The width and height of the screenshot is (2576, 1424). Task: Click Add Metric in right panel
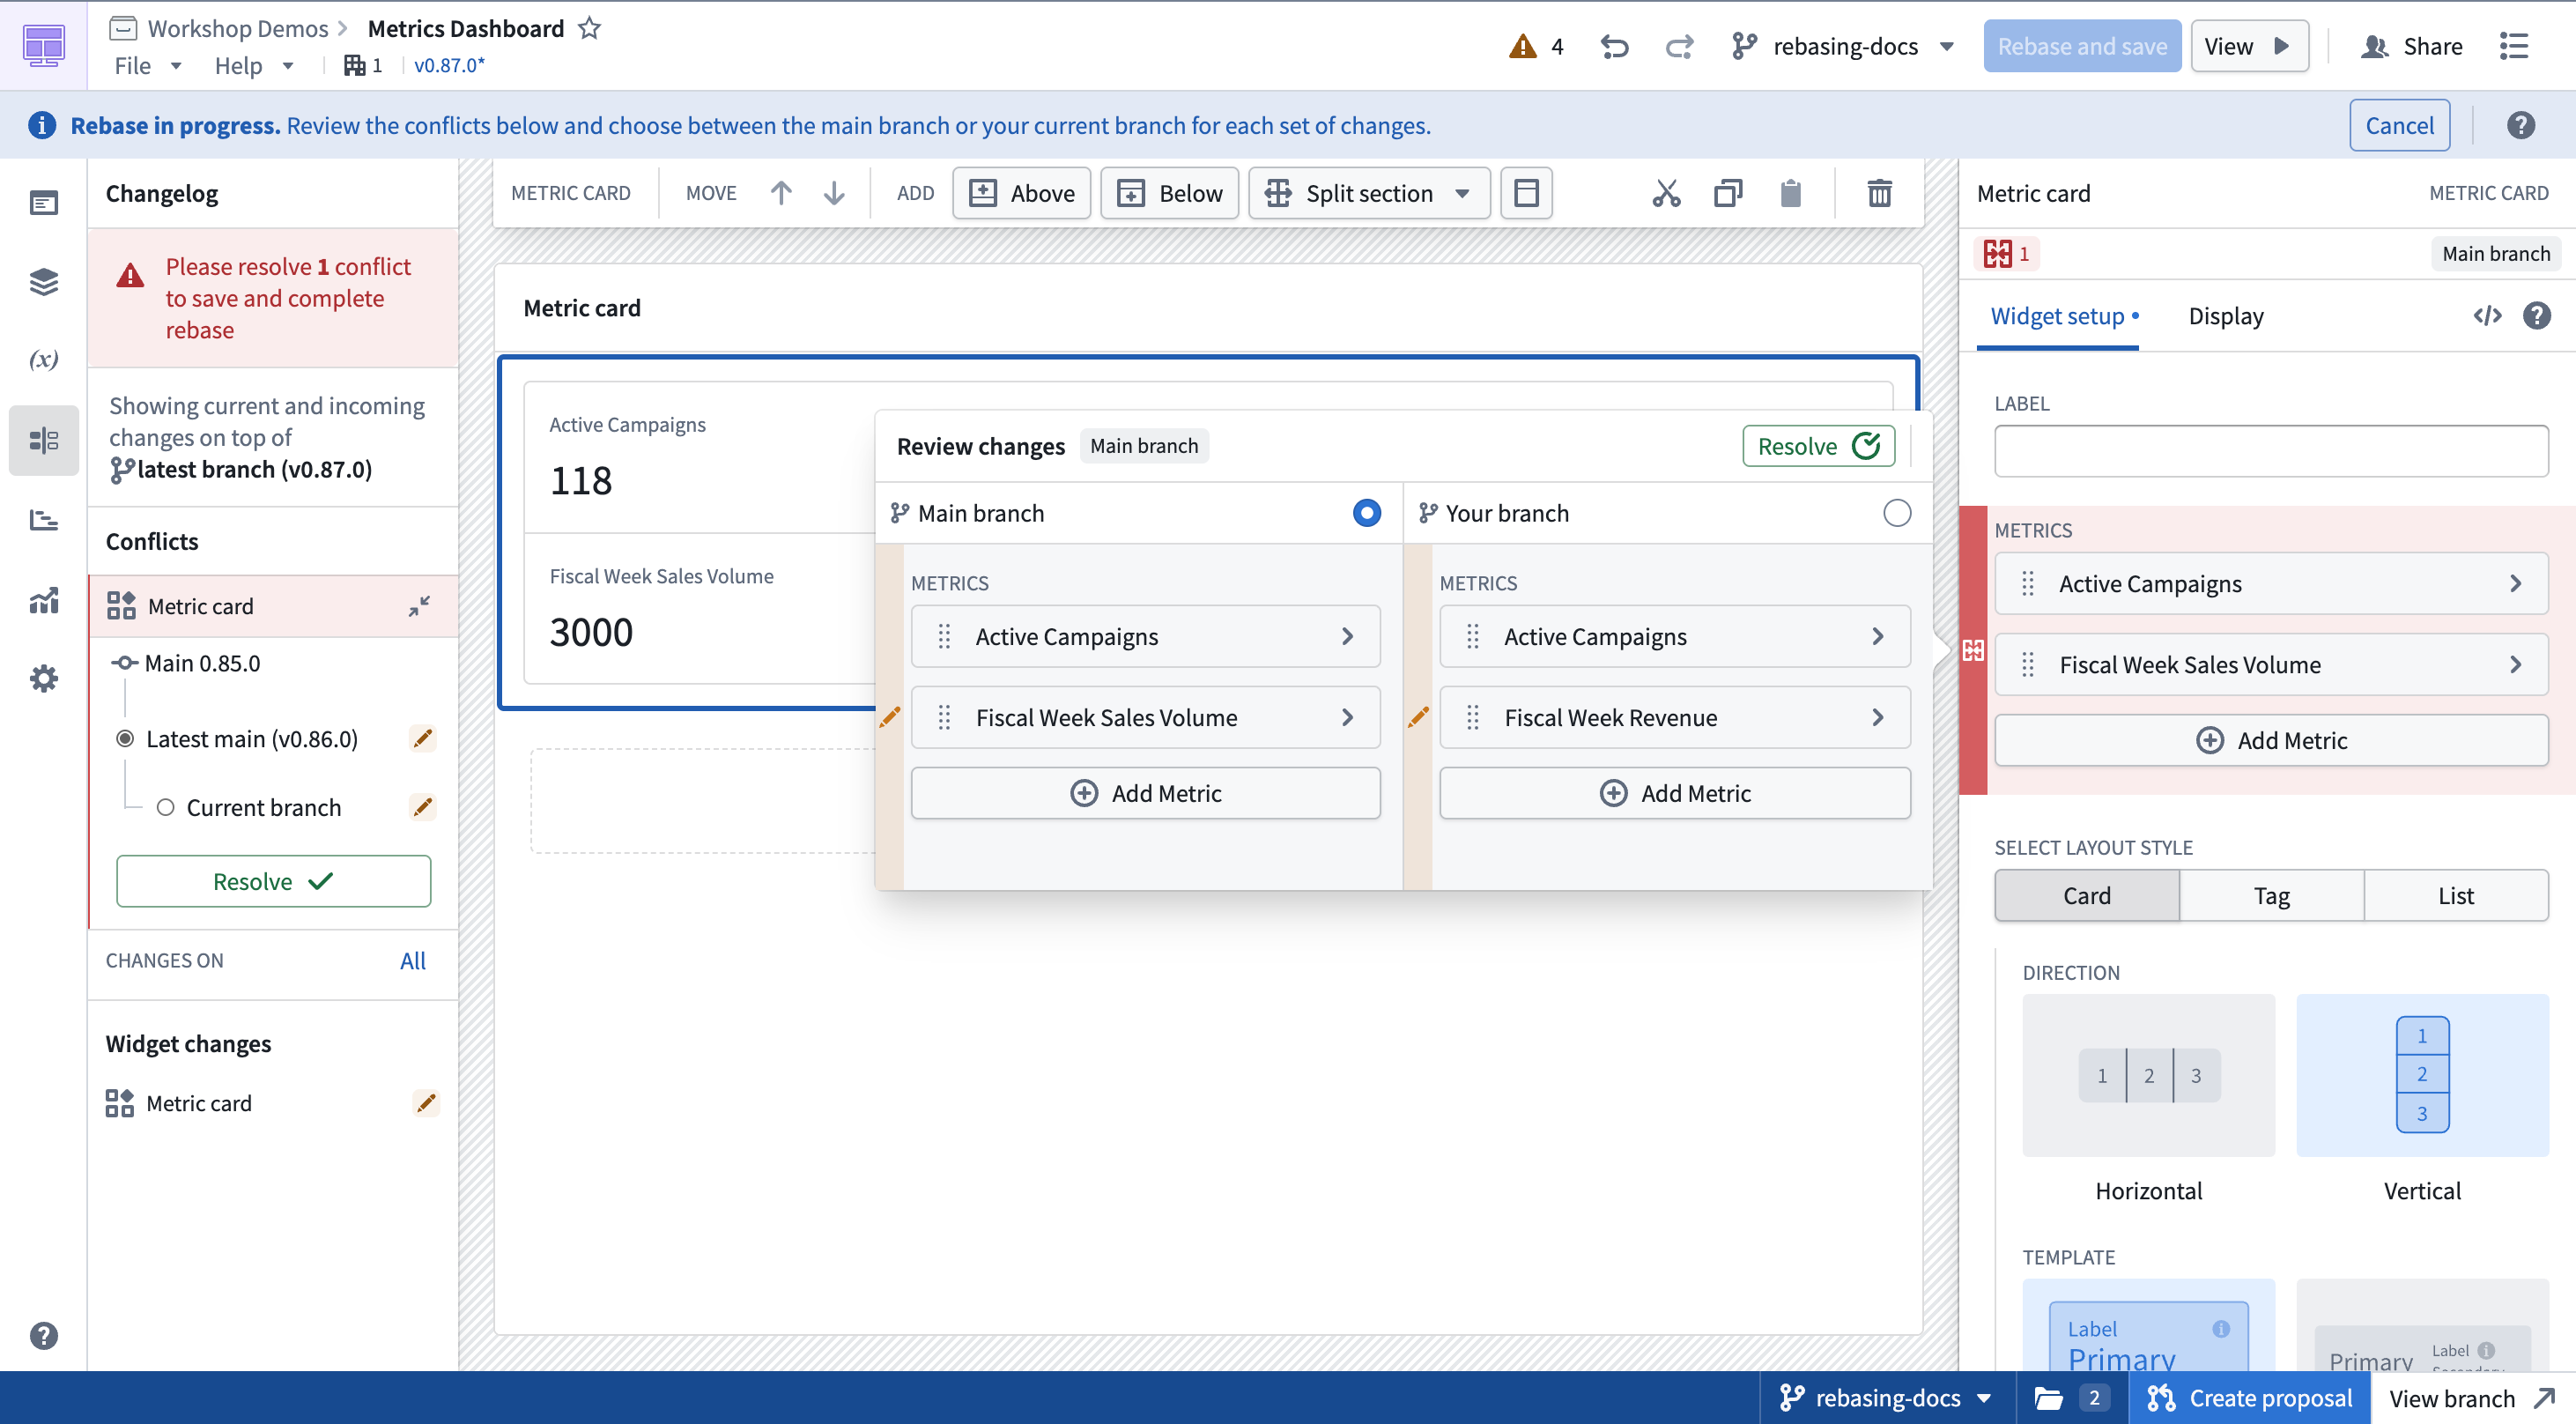point(2271,740)
